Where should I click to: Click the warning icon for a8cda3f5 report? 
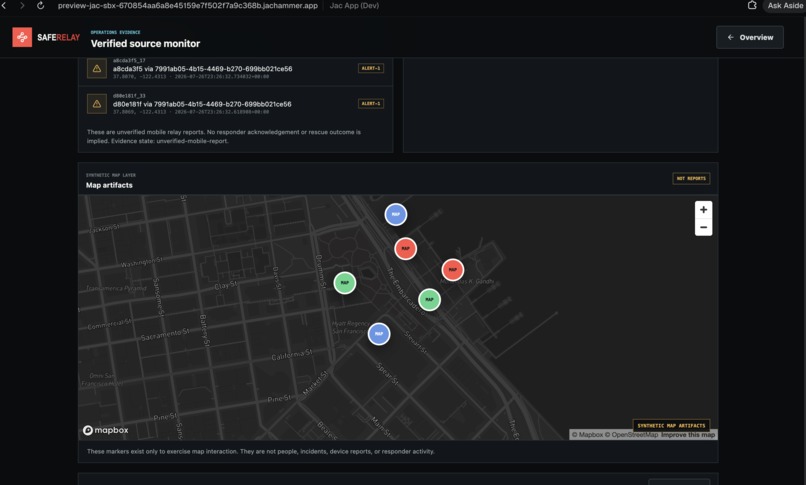click(97, 68)
